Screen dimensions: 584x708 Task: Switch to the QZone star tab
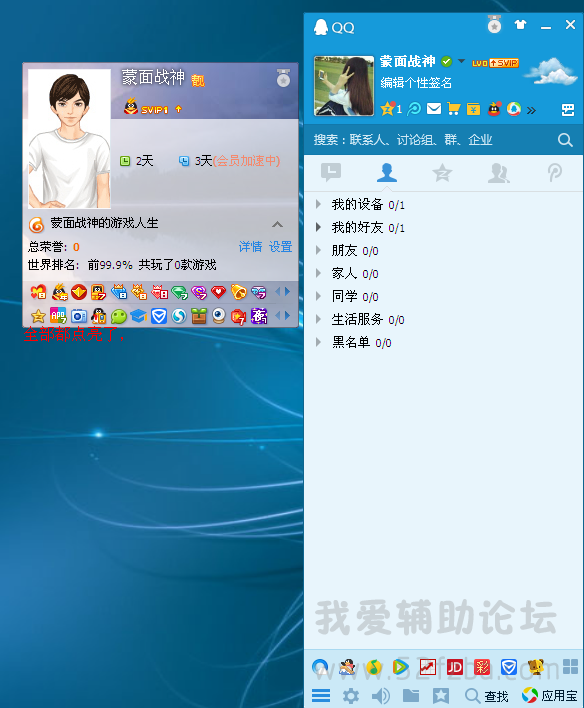442,173
